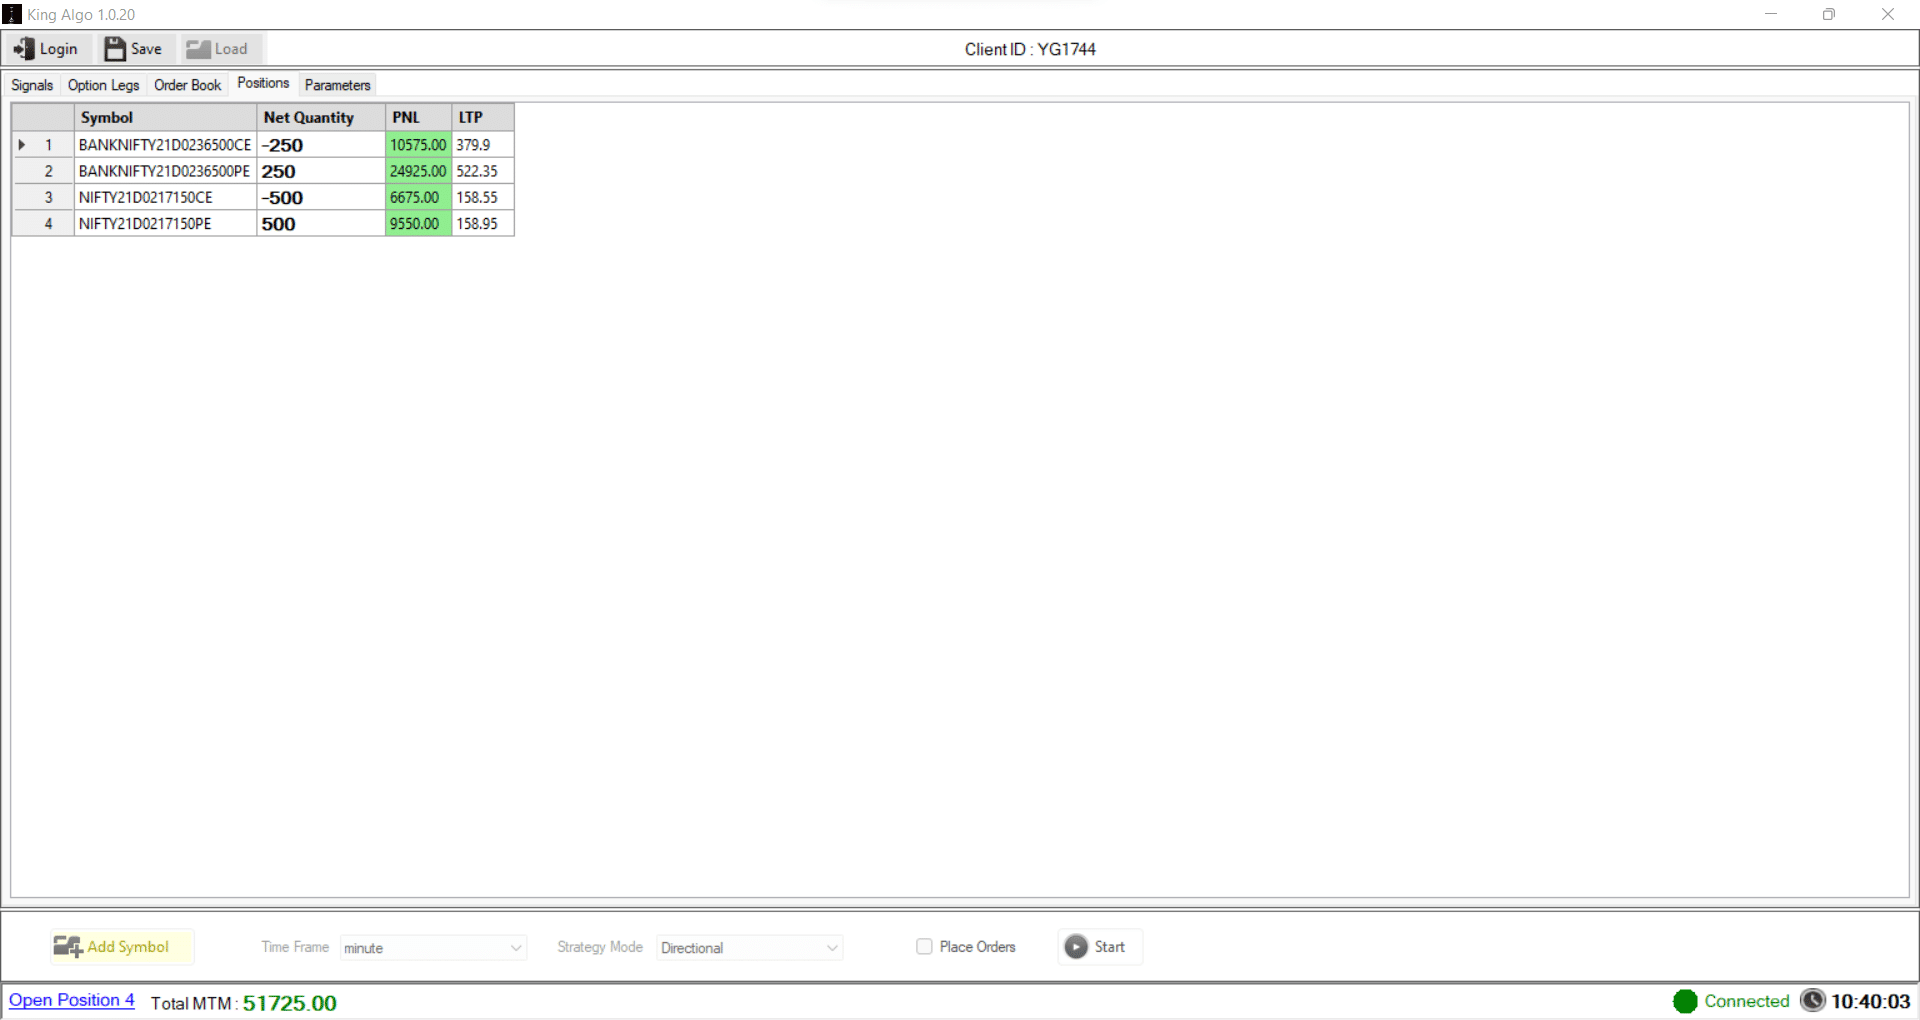Click the Save floppy disk icon
Screen dimensions: 1920x1020
click(115, 49)
